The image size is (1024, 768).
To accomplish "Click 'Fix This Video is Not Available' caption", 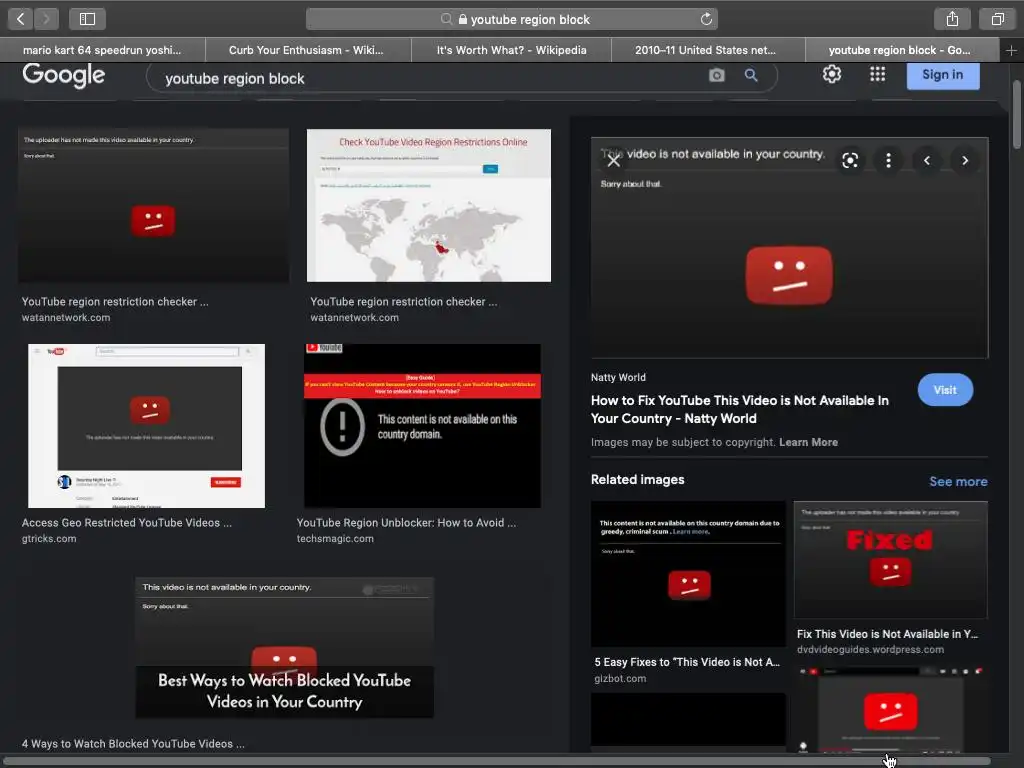I will click(x=888, y=634).
